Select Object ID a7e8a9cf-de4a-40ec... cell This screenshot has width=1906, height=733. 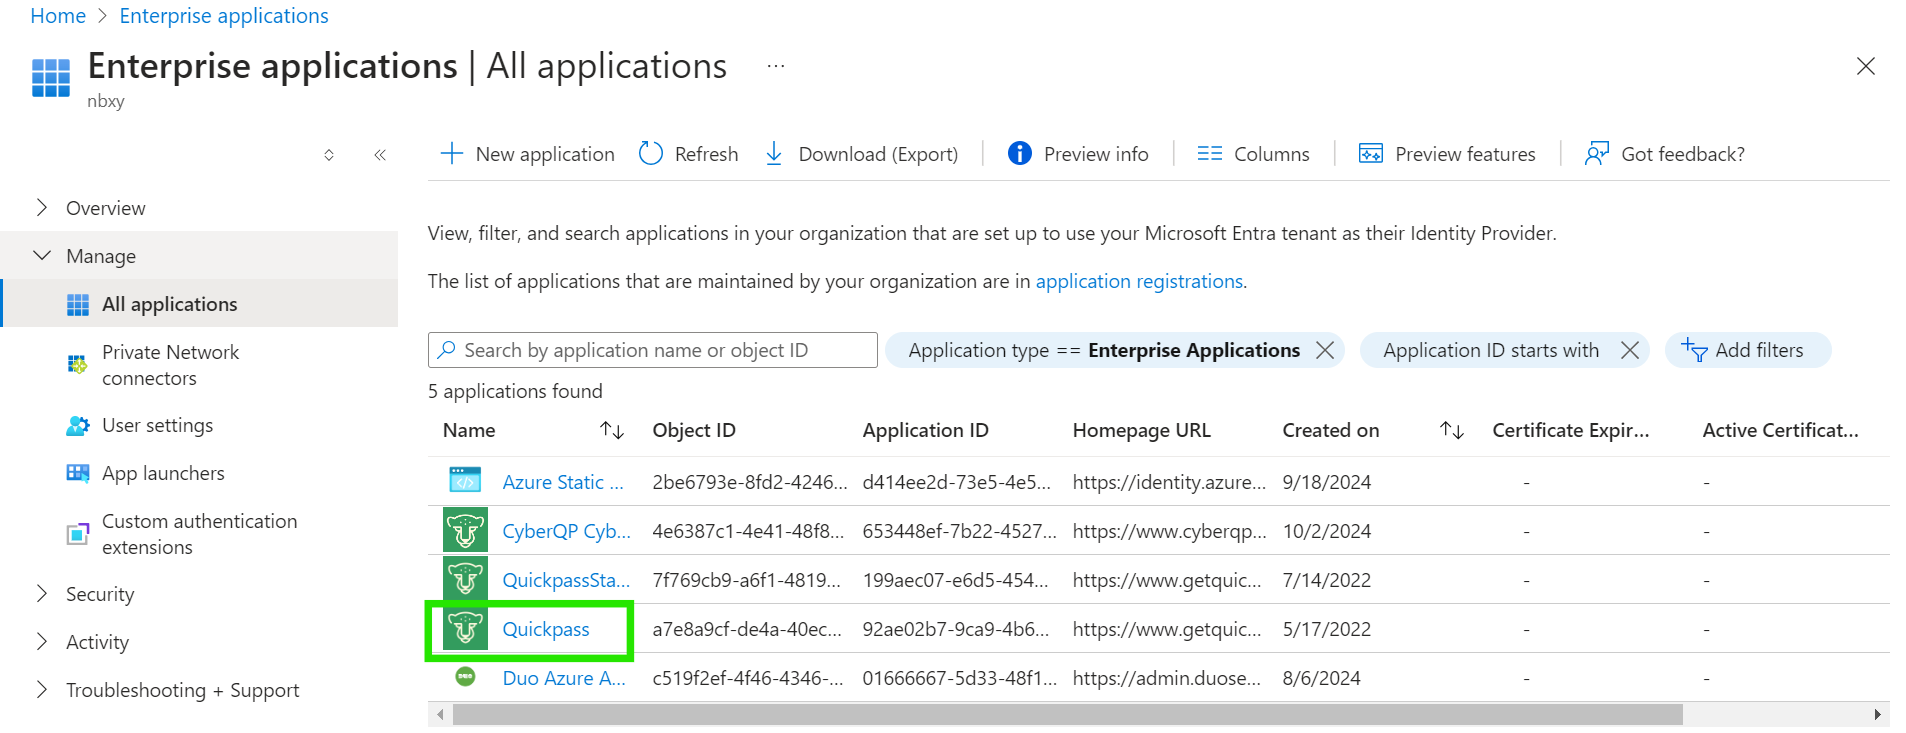(747, 629)
